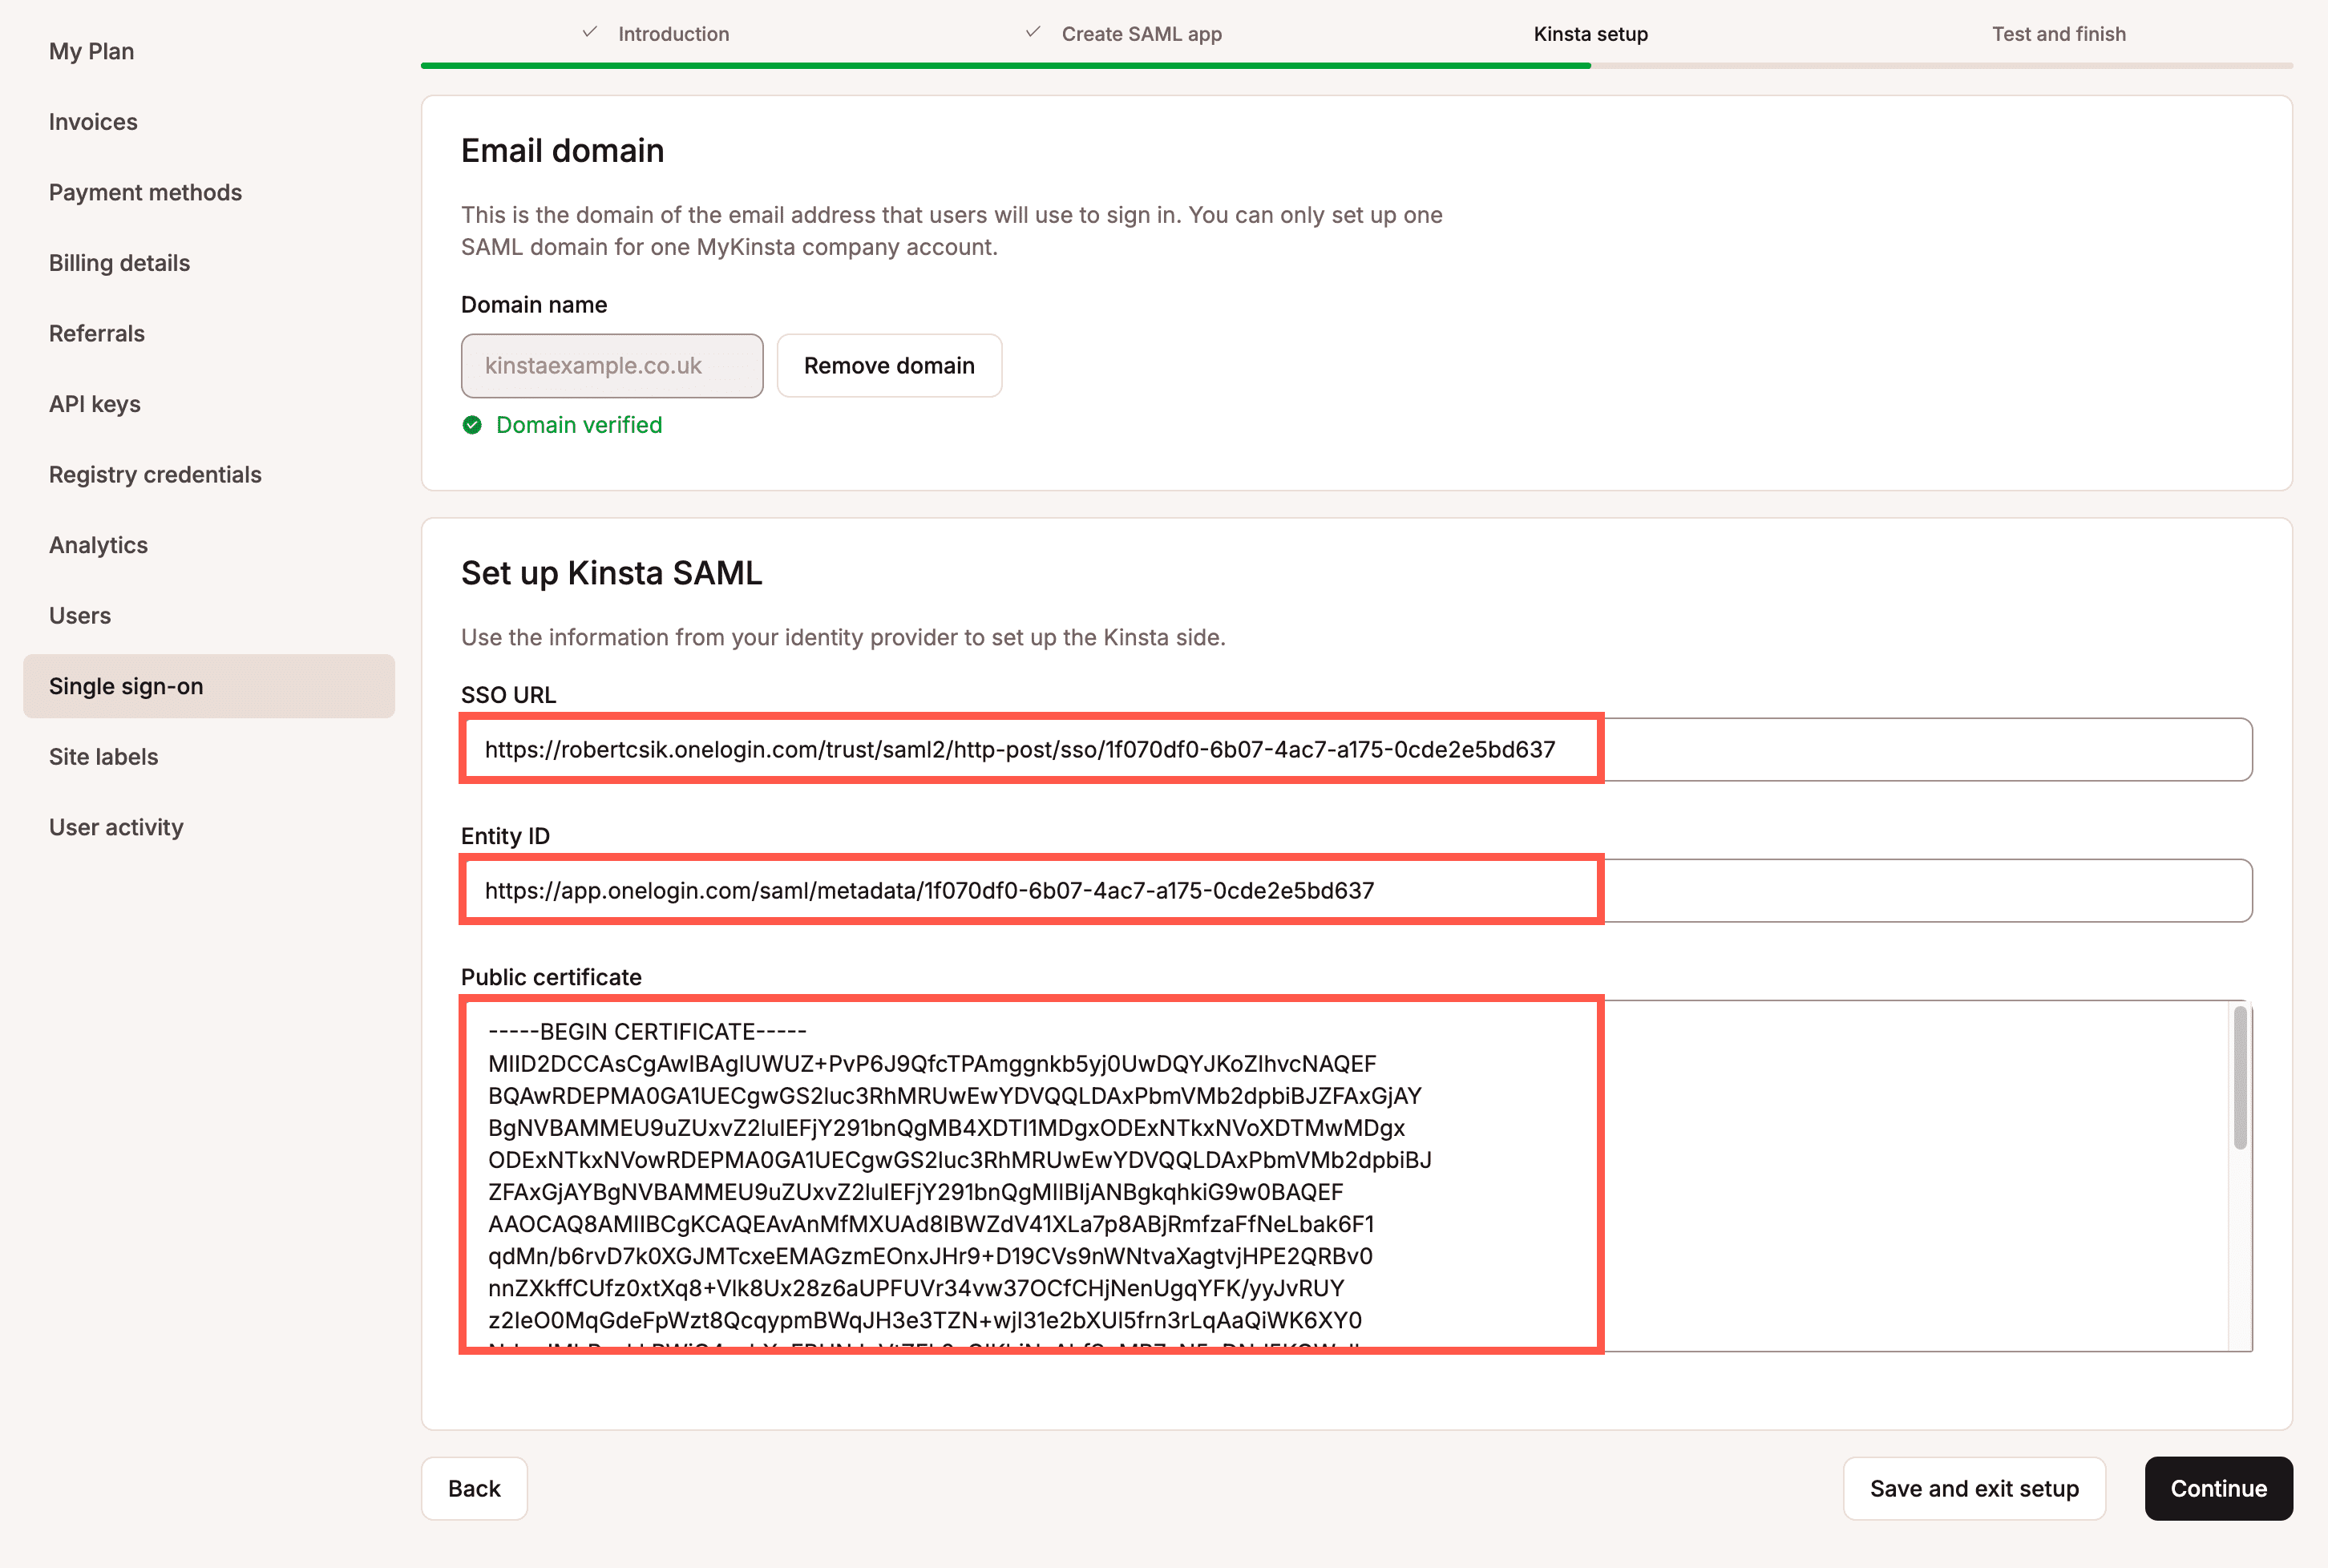
Task: Navigate to API keys settings
Action: tap(94, 403)
